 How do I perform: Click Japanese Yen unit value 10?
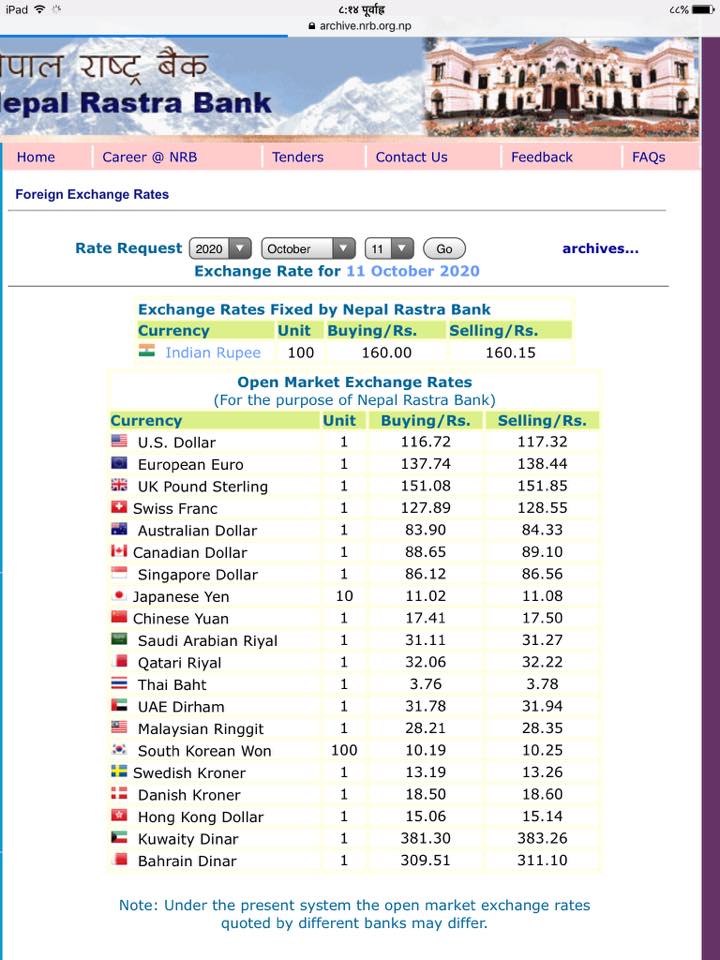click(x=344, y=596)
